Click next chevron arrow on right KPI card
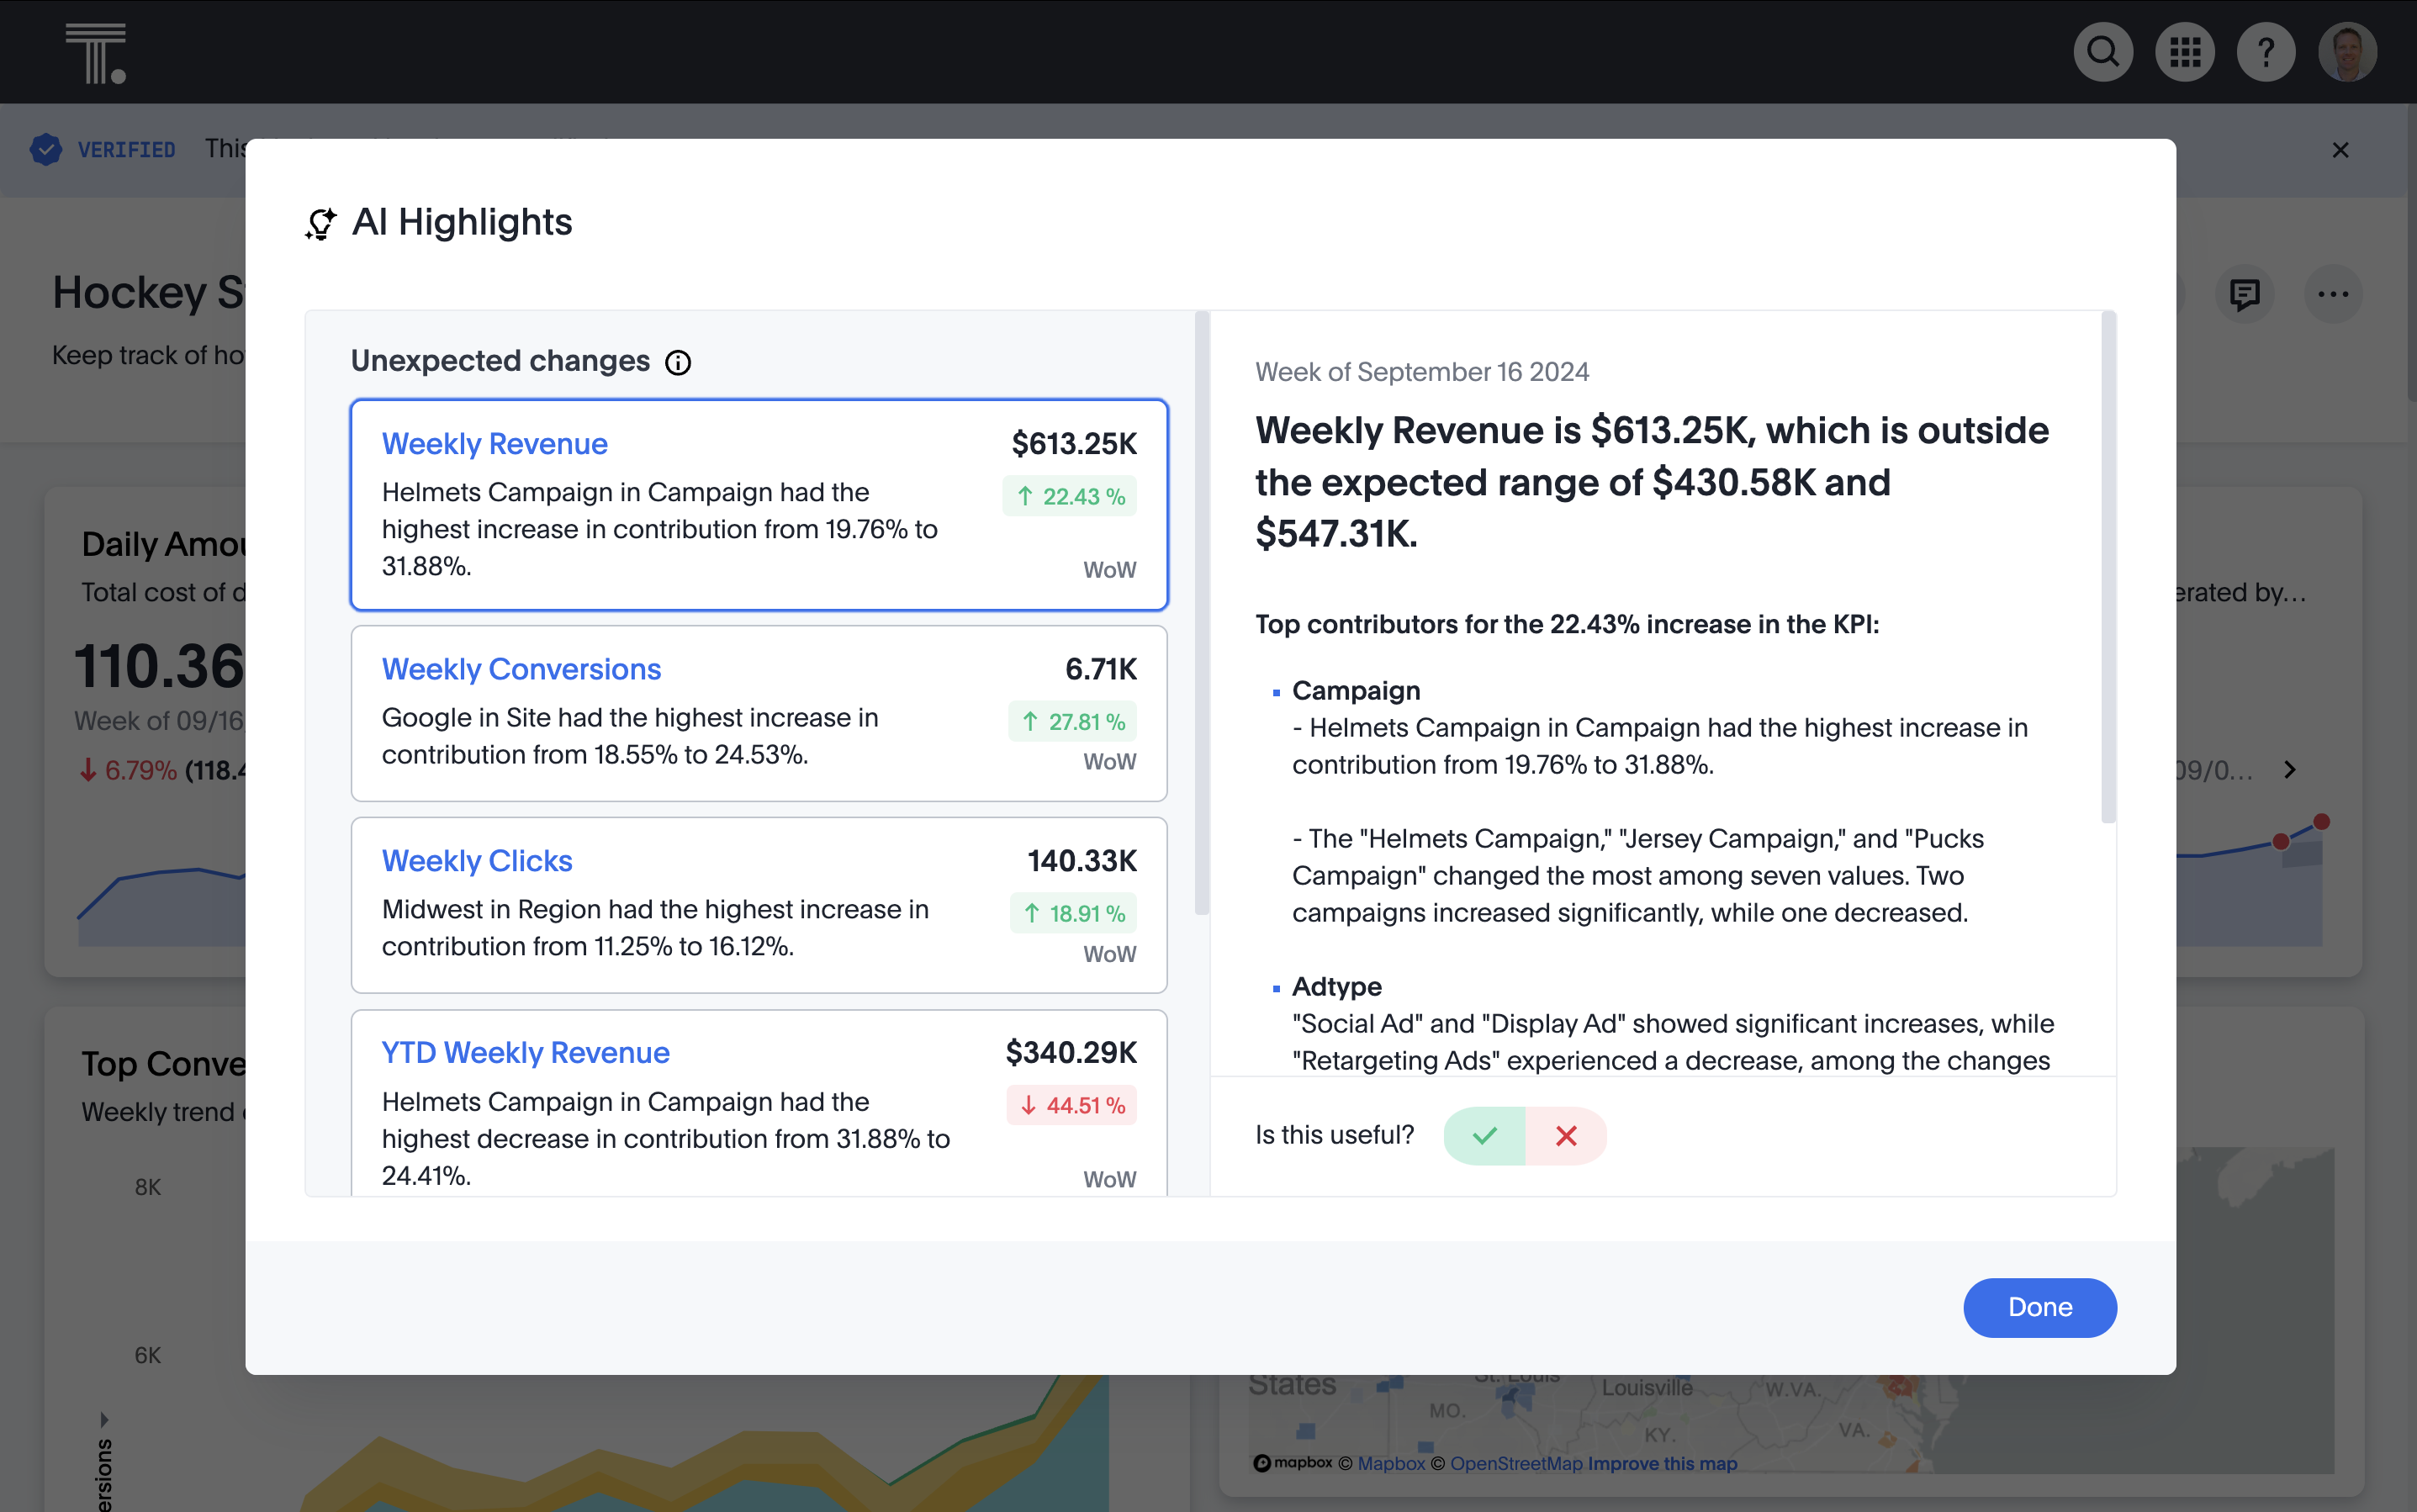 (2289, 770)
